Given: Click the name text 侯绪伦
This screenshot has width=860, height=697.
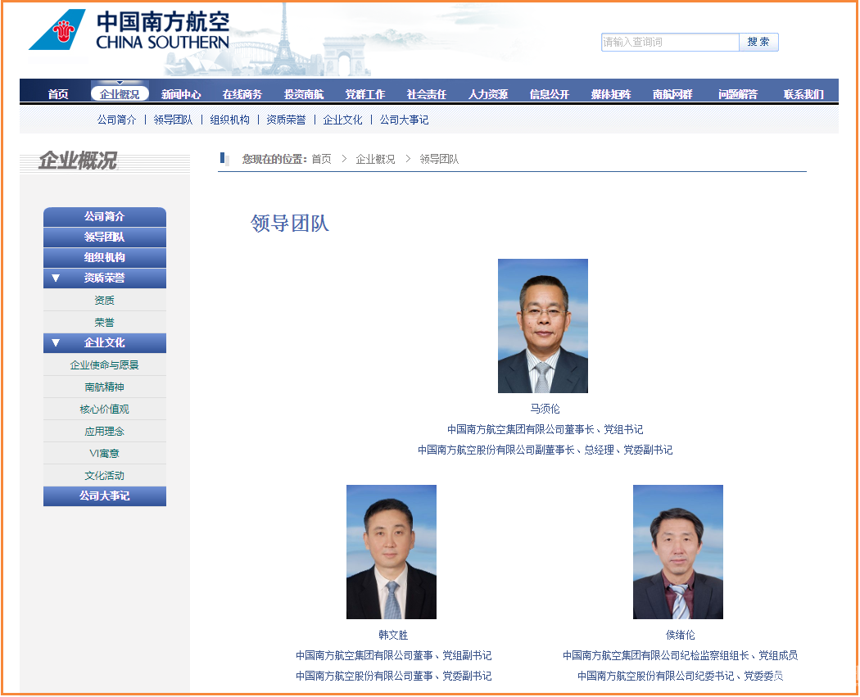Looking at the screenshot, I should click(681, 635).
